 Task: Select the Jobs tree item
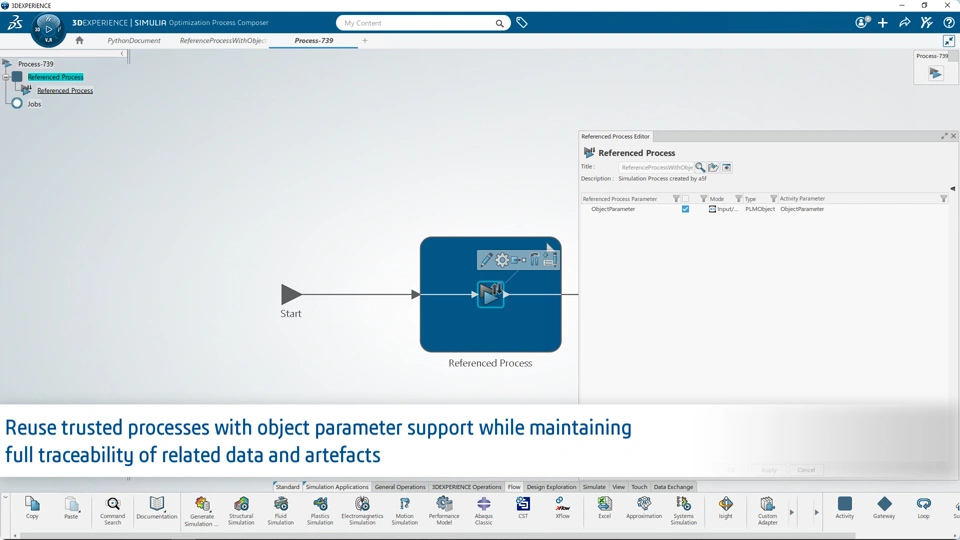[x=34, y=104]
